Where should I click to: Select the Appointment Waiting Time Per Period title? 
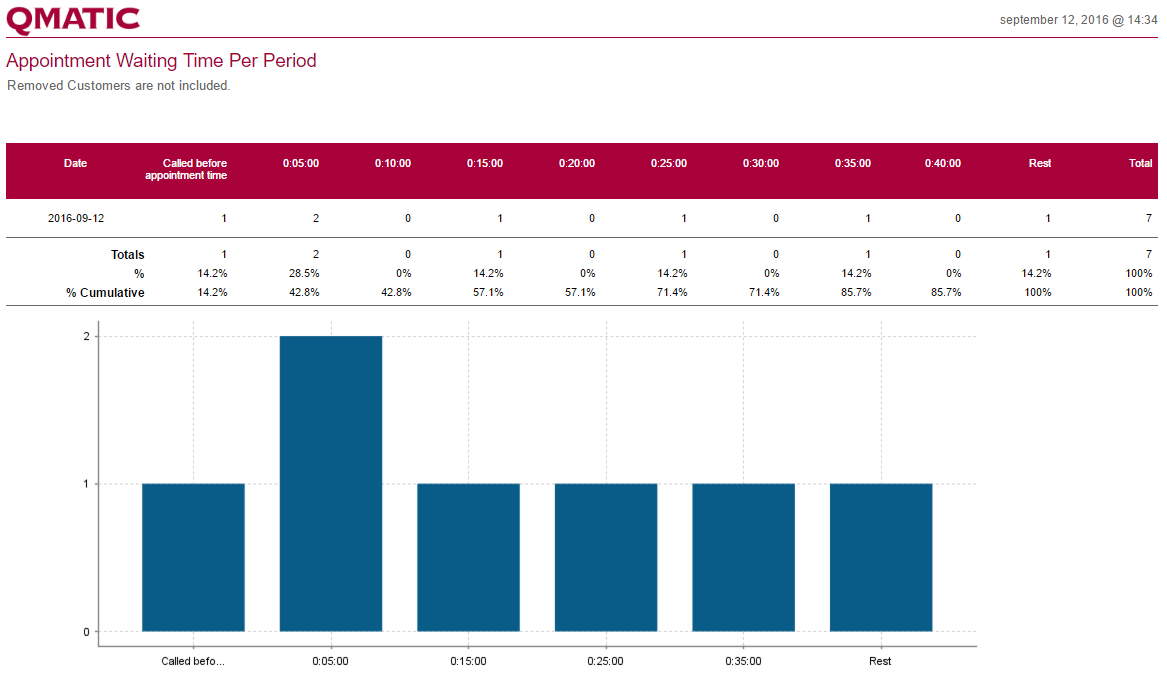click(x=161, y=61)
